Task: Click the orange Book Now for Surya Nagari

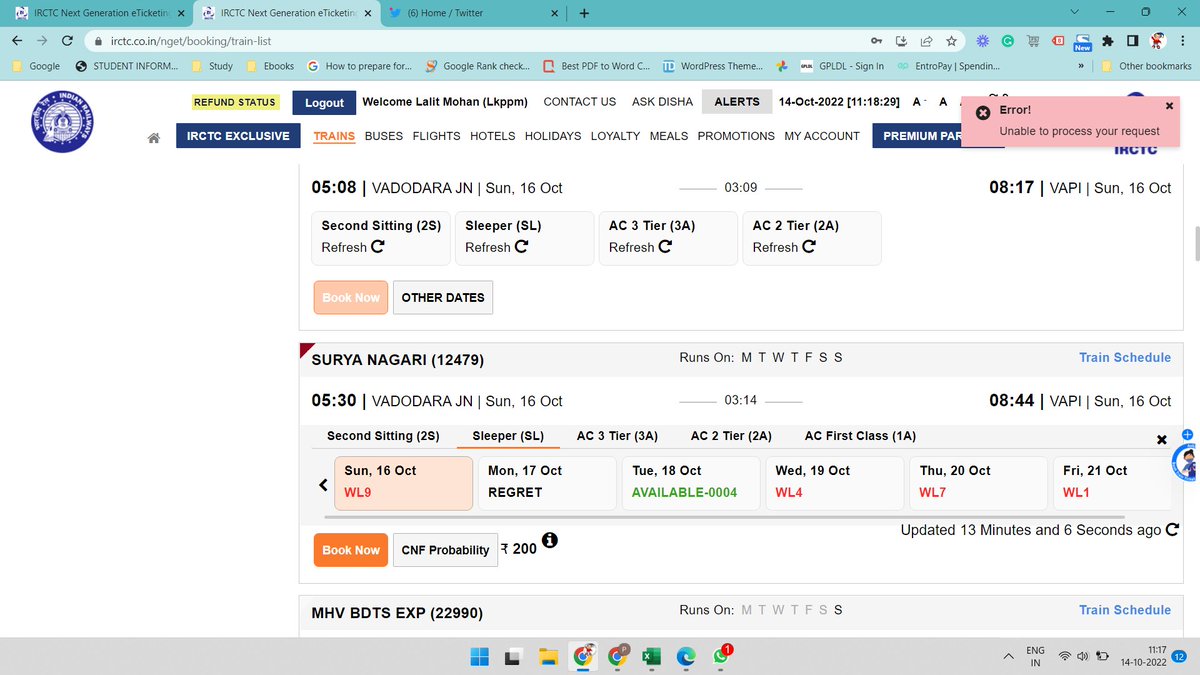Action: pos(351,550)
